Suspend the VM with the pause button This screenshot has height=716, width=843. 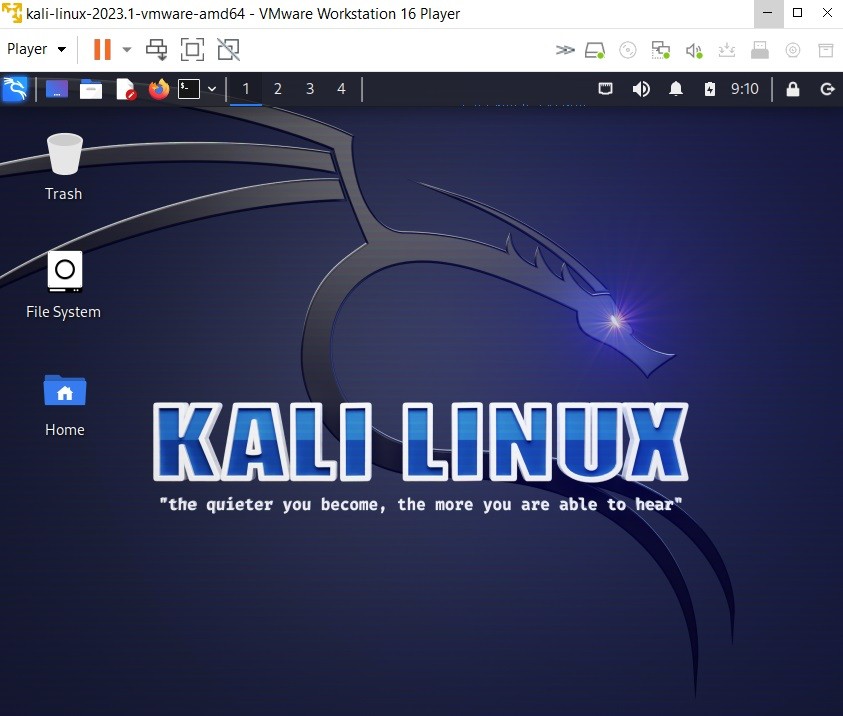click(100, 49)
